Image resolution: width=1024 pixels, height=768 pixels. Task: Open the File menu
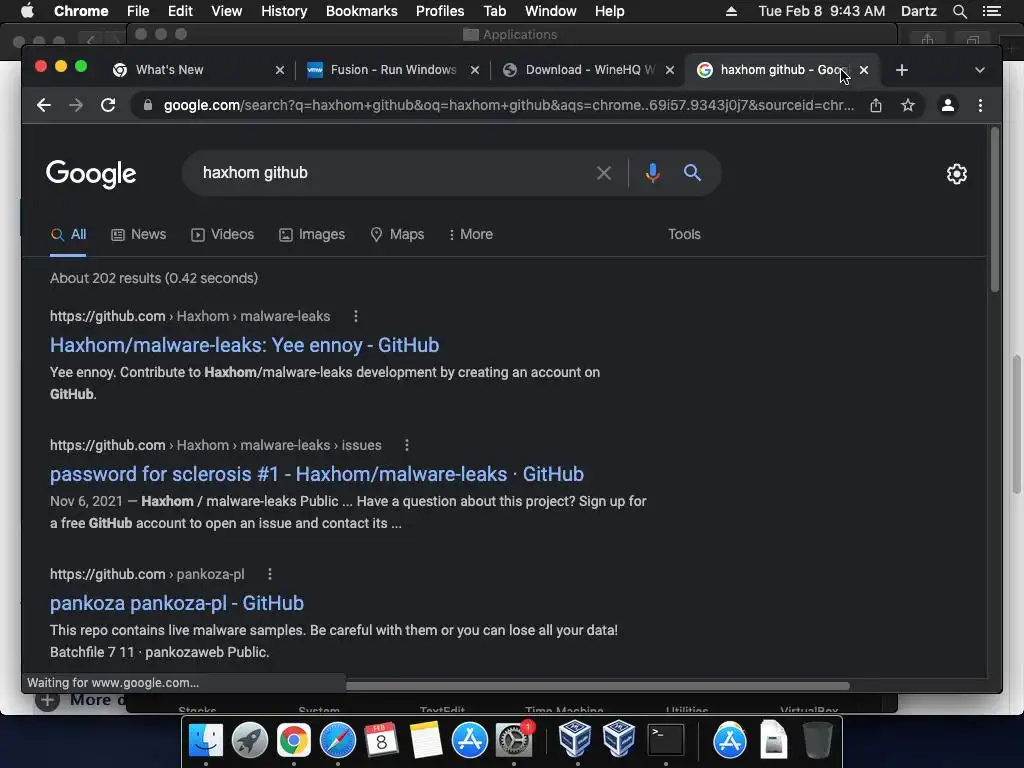click(x=138, y=11)
